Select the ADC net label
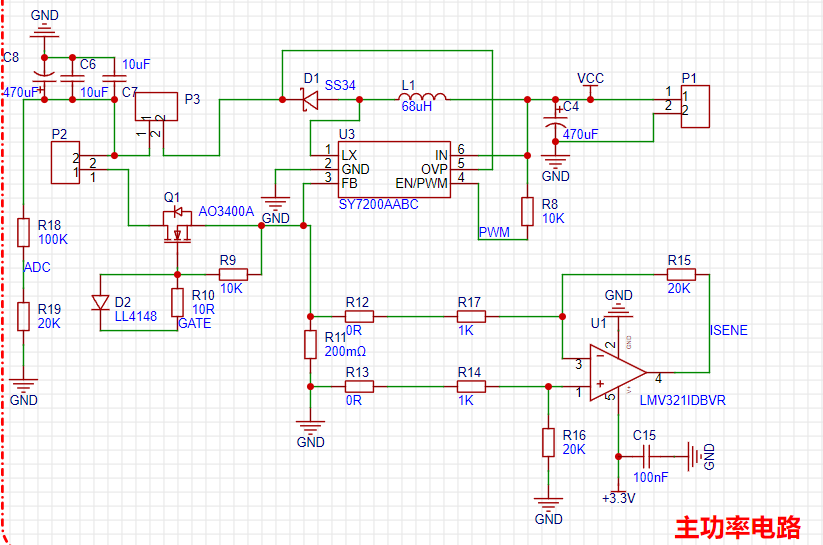Image resolution: width=823 pixels, height=545 pixels. click(37, 267)
